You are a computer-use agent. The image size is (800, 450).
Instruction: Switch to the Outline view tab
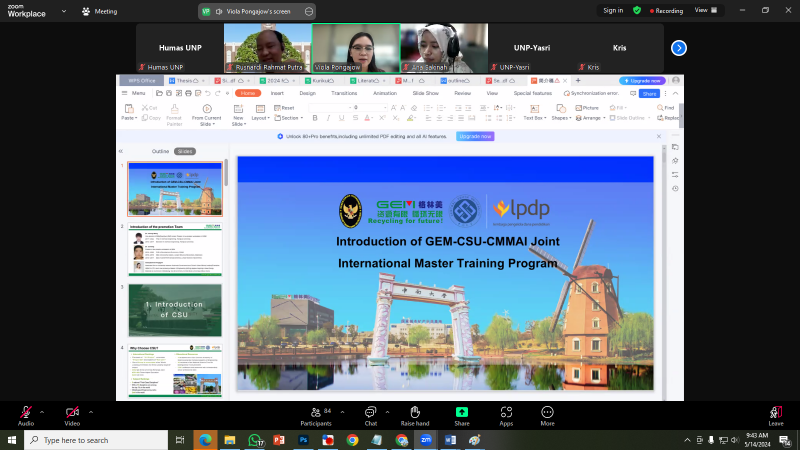160,151
